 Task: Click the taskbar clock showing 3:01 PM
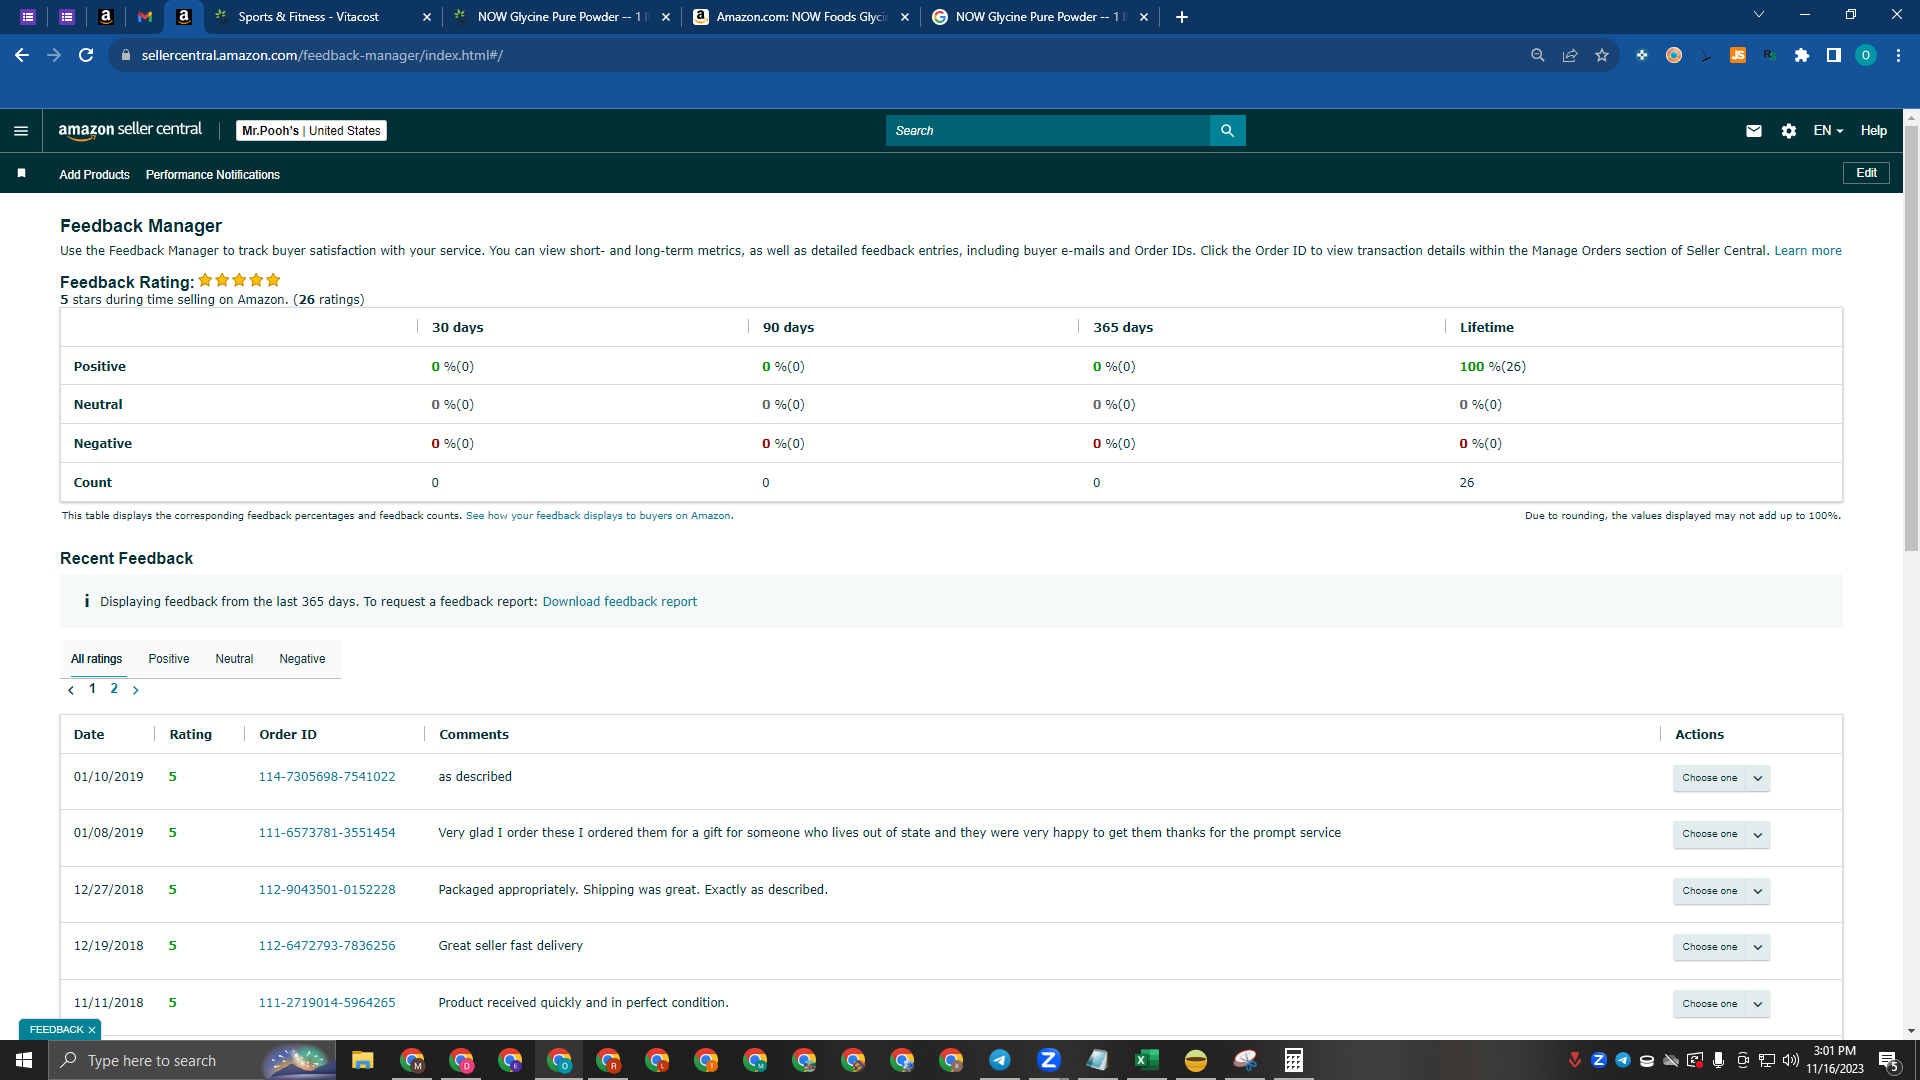point(1834,1060)
